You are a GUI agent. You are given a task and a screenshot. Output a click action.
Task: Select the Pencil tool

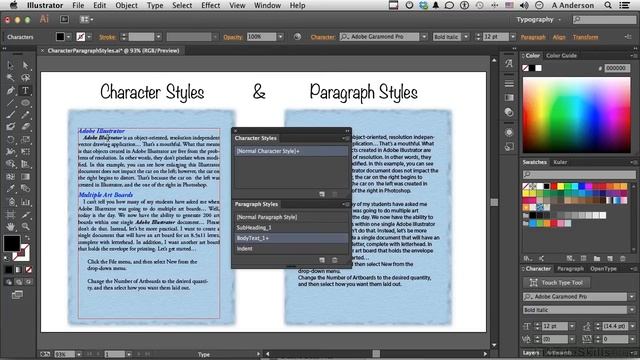(x=25, y=115)
